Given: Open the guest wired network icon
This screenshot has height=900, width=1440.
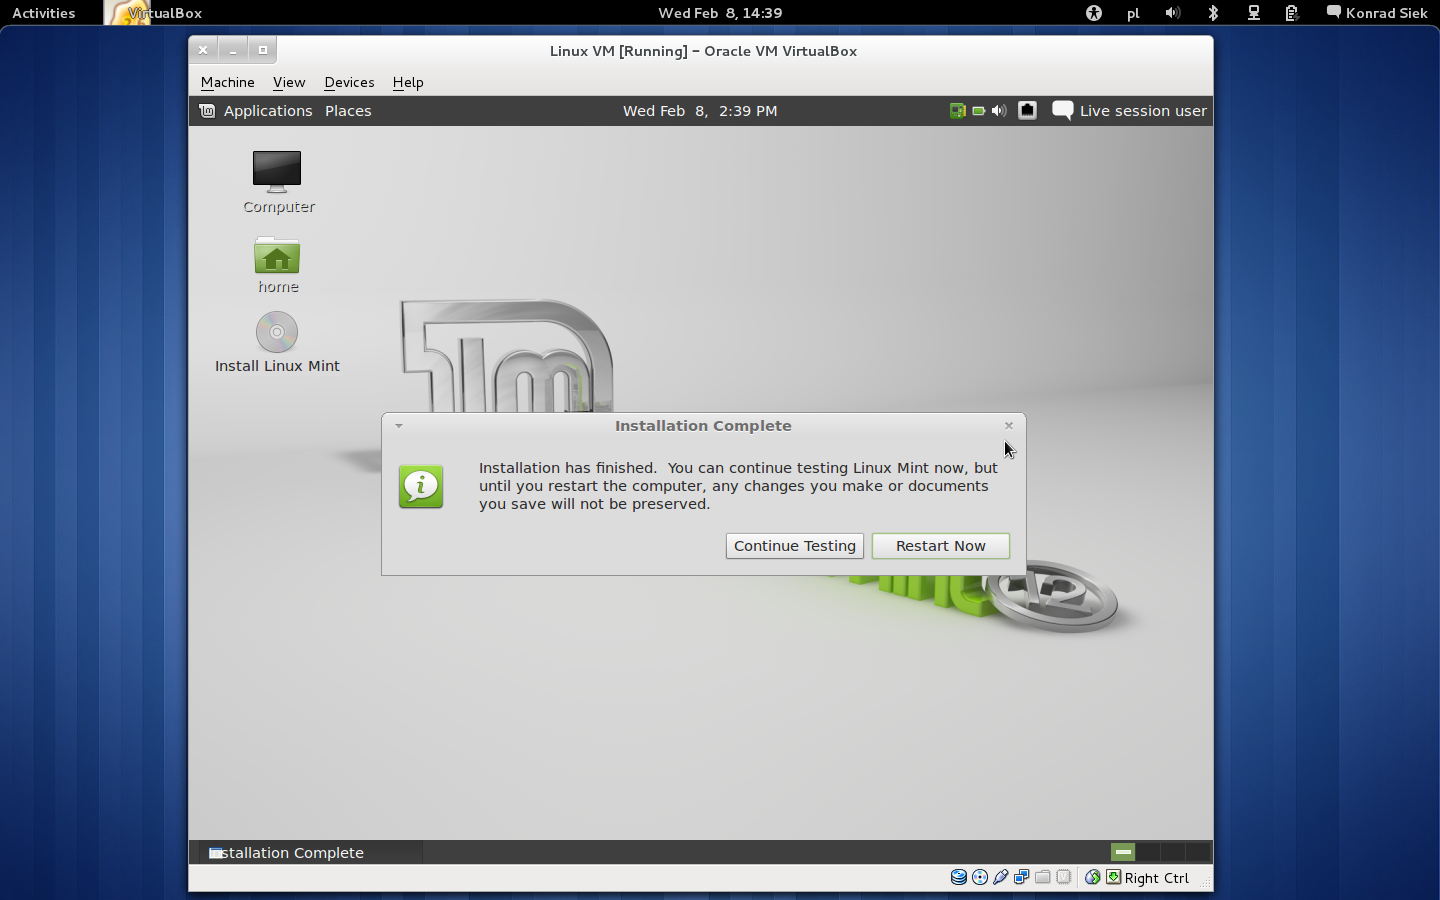Looking at the screenshot, I should [1027, 111].
